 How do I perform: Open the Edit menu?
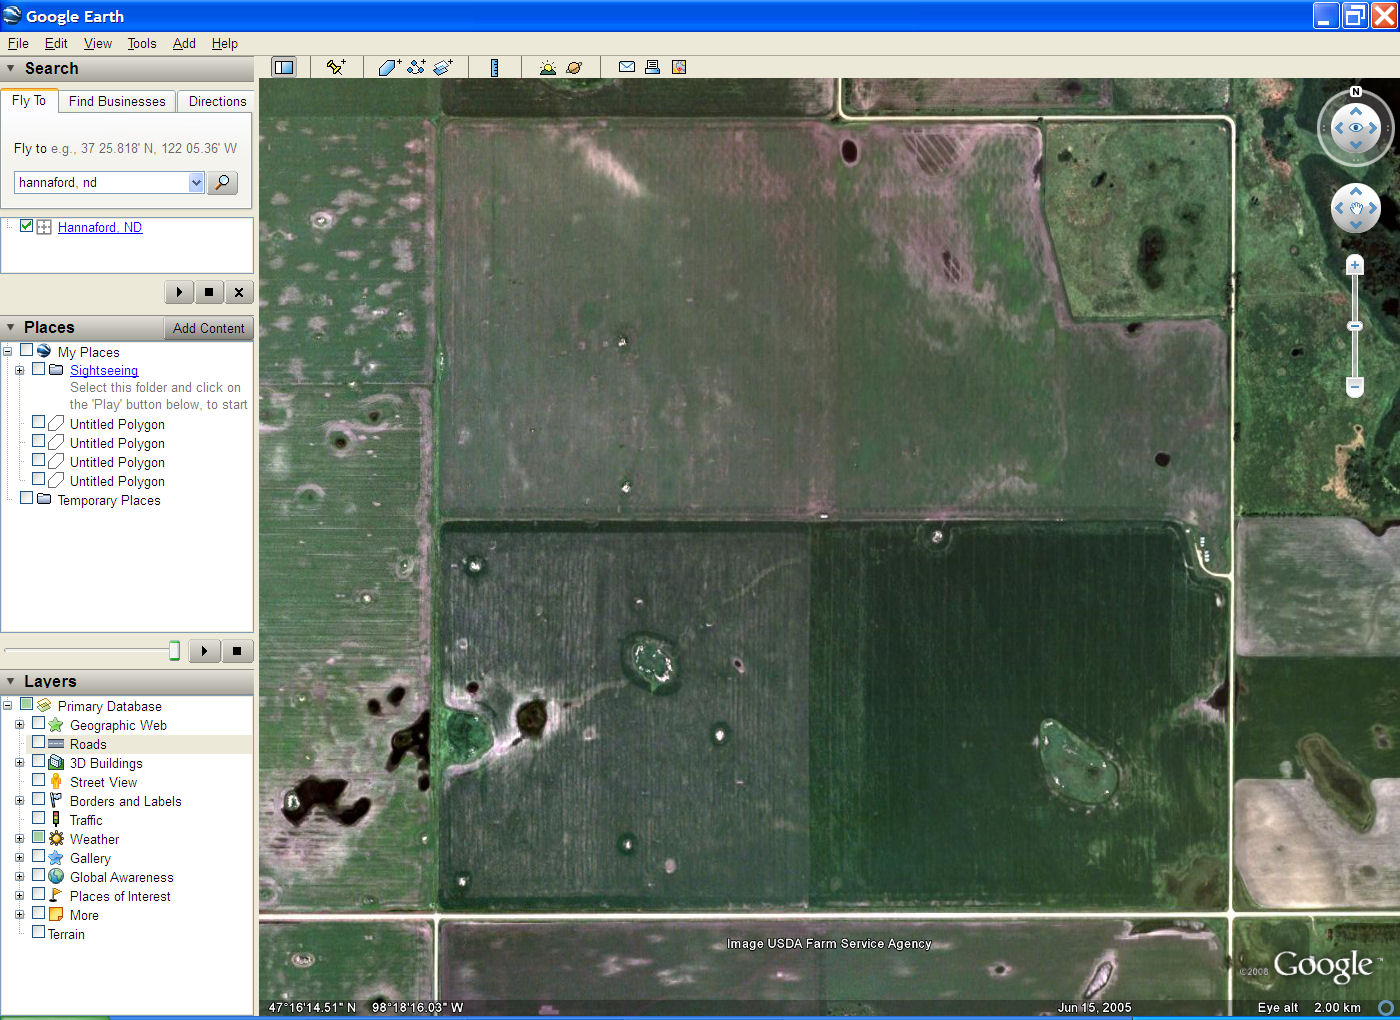[56, 43]
